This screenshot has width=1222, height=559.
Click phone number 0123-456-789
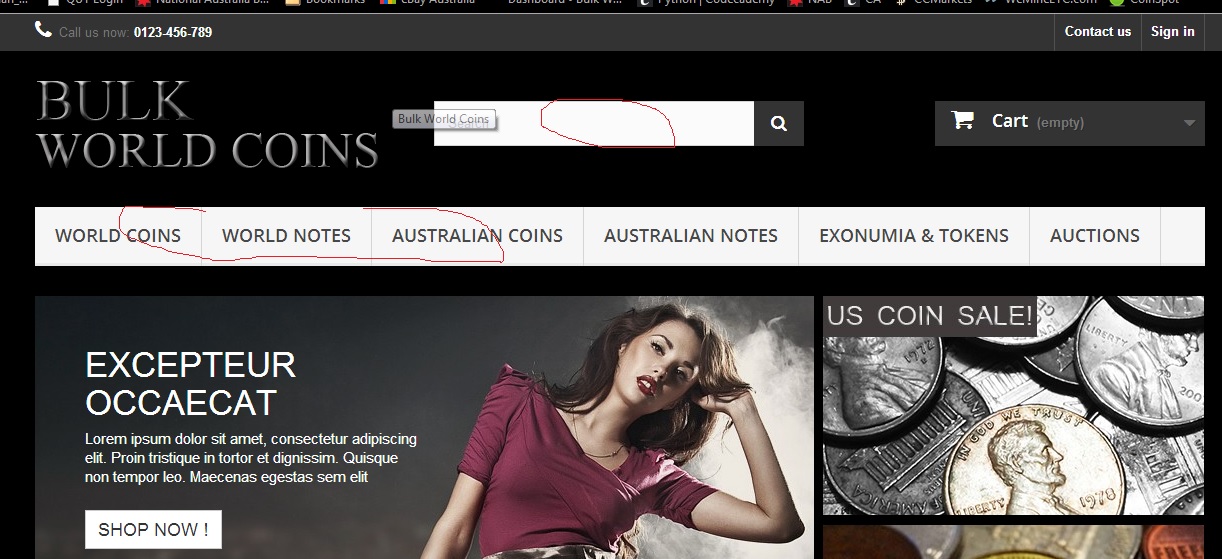click(173, 32)
